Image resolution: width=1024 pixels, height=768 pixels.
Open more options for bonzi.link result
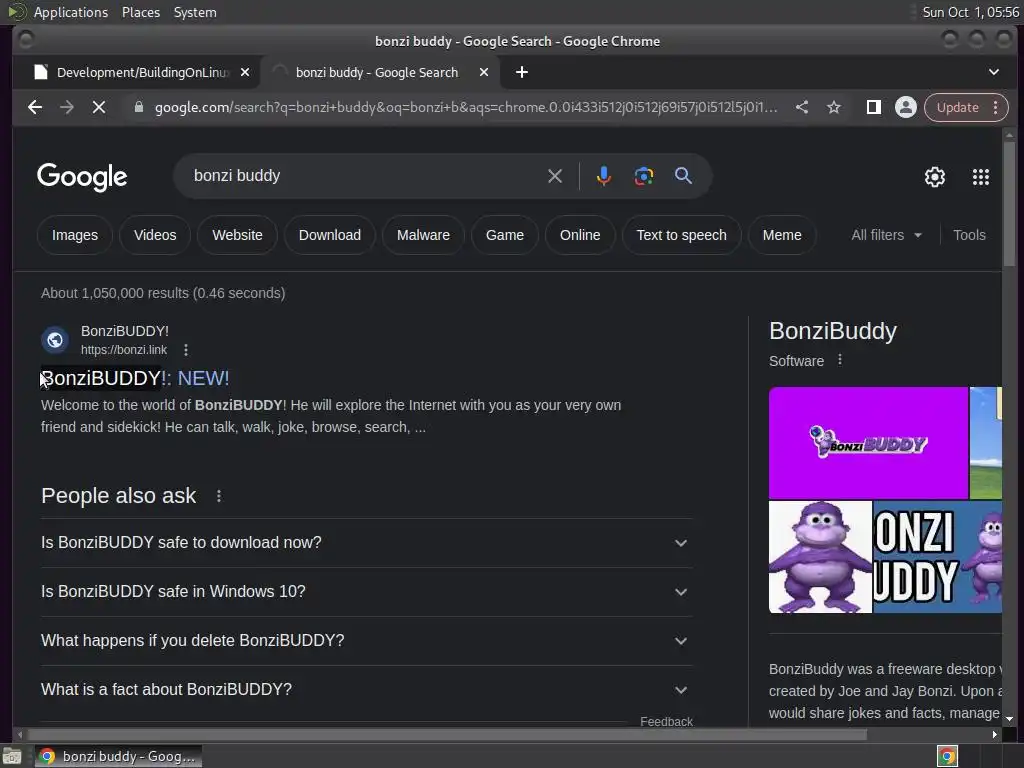tap(186, 350)
